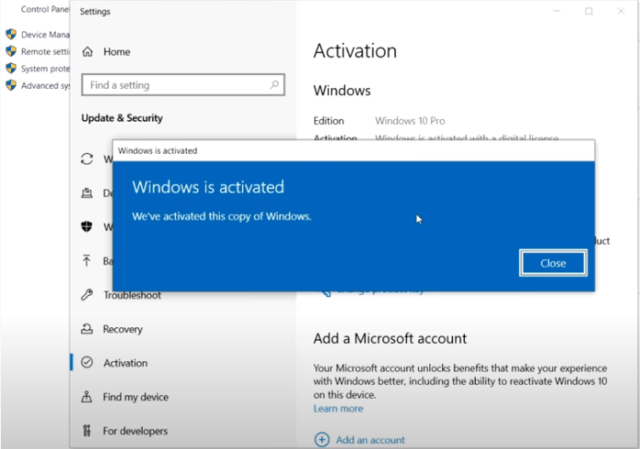Click the Troubleshoot wrench icon
This screenshot has width=640, height=449.
point(87,295)
